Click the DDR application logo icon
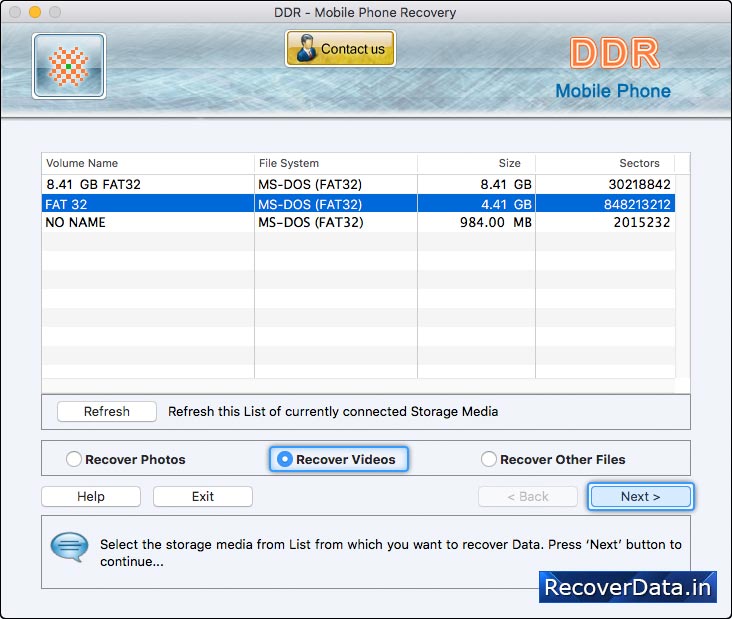Viewport: 732px width, 619px height. [69, 66]
